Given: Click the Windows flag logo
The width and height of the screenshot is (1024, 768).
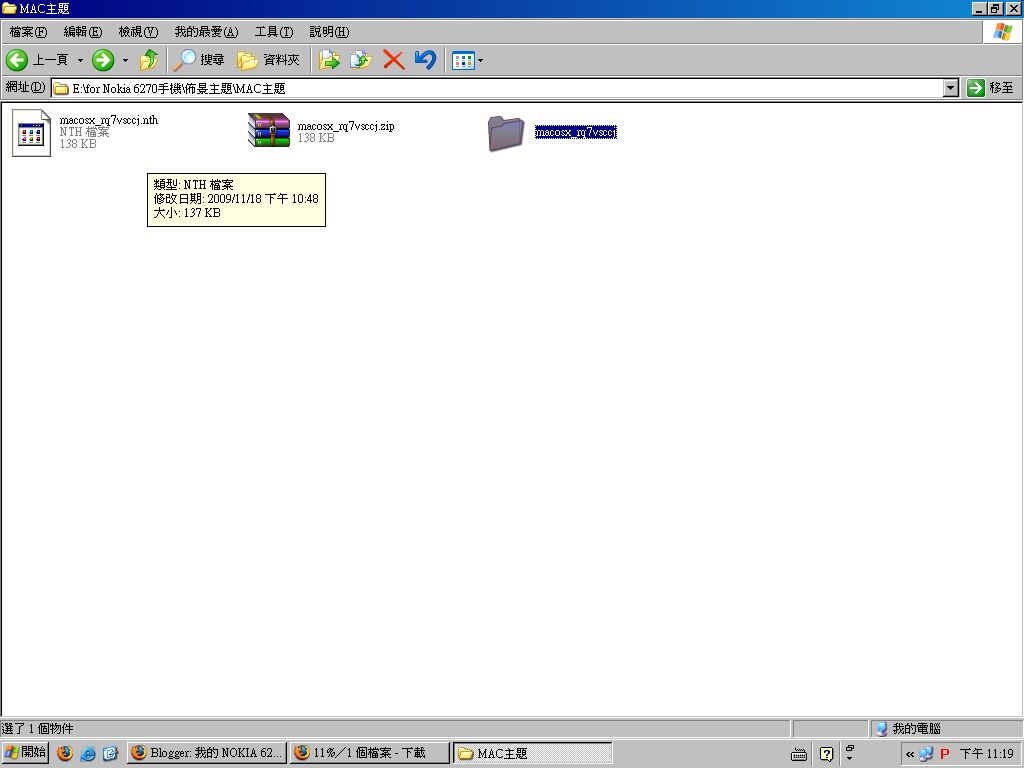Looking at the screenshot, I should pos(1003,31).
